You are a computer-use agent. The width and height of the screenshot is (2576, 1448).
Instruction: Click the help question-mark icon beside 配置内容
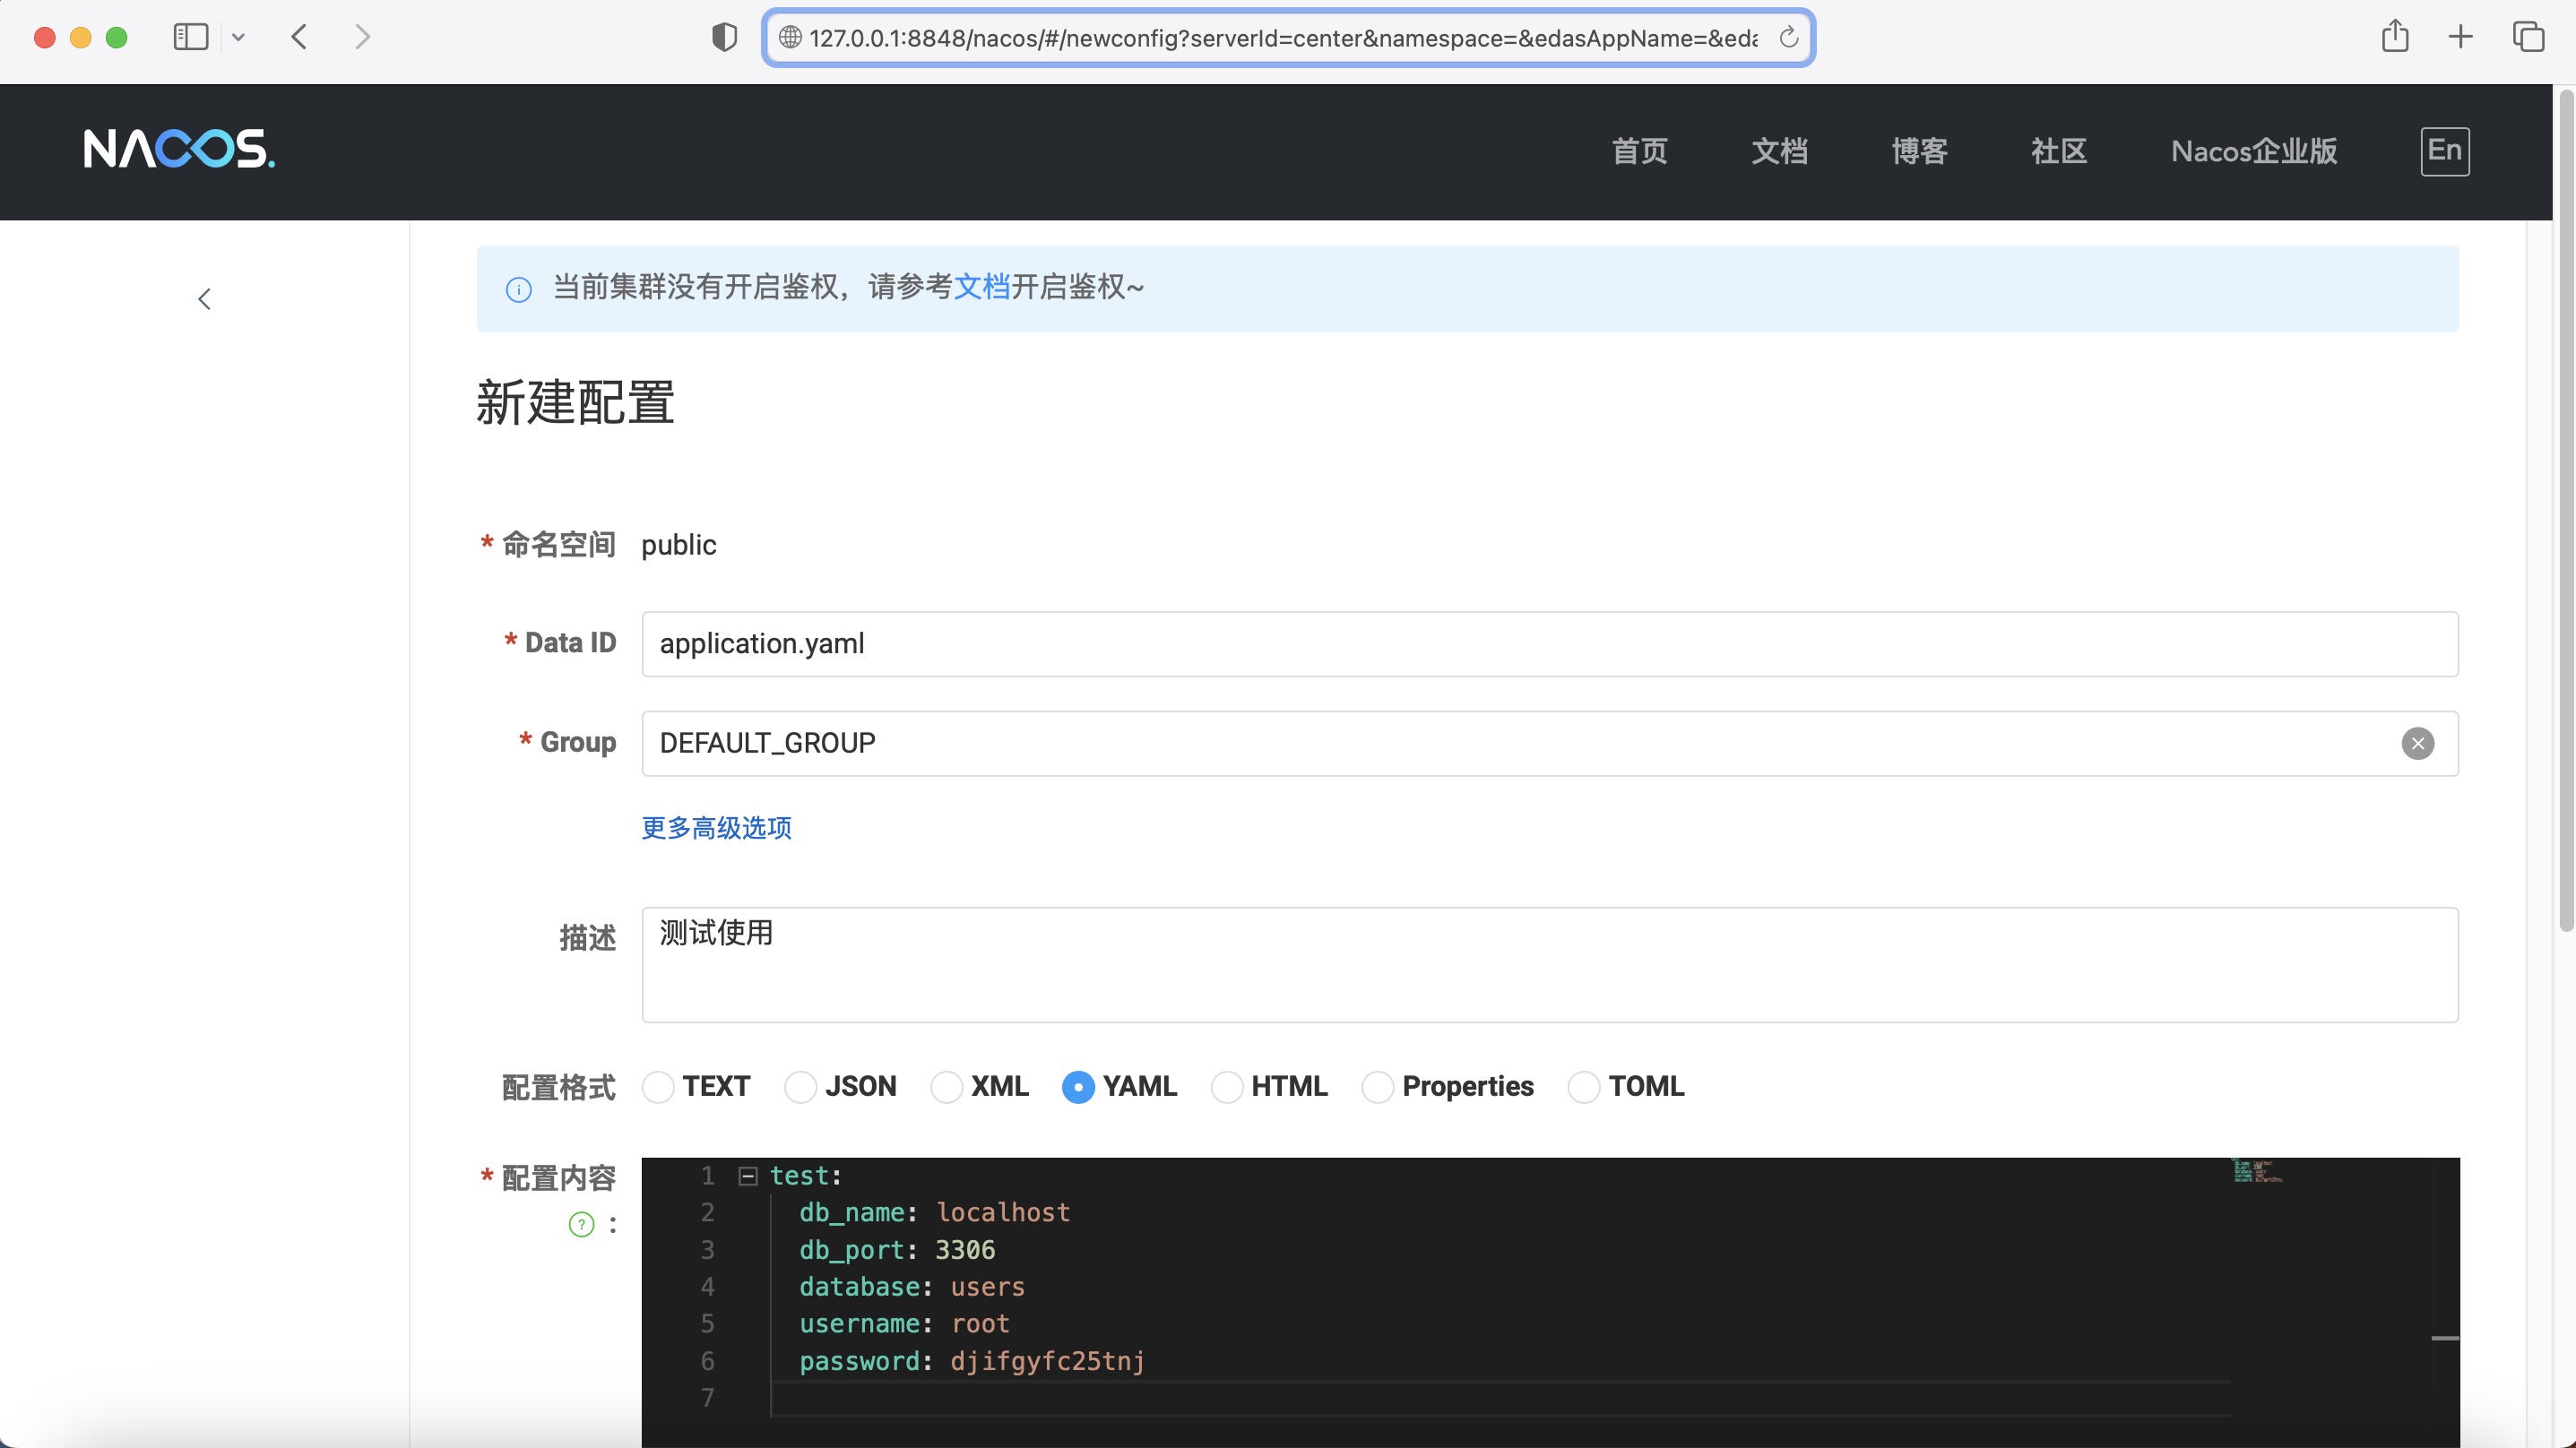(x=581, y=1224)
